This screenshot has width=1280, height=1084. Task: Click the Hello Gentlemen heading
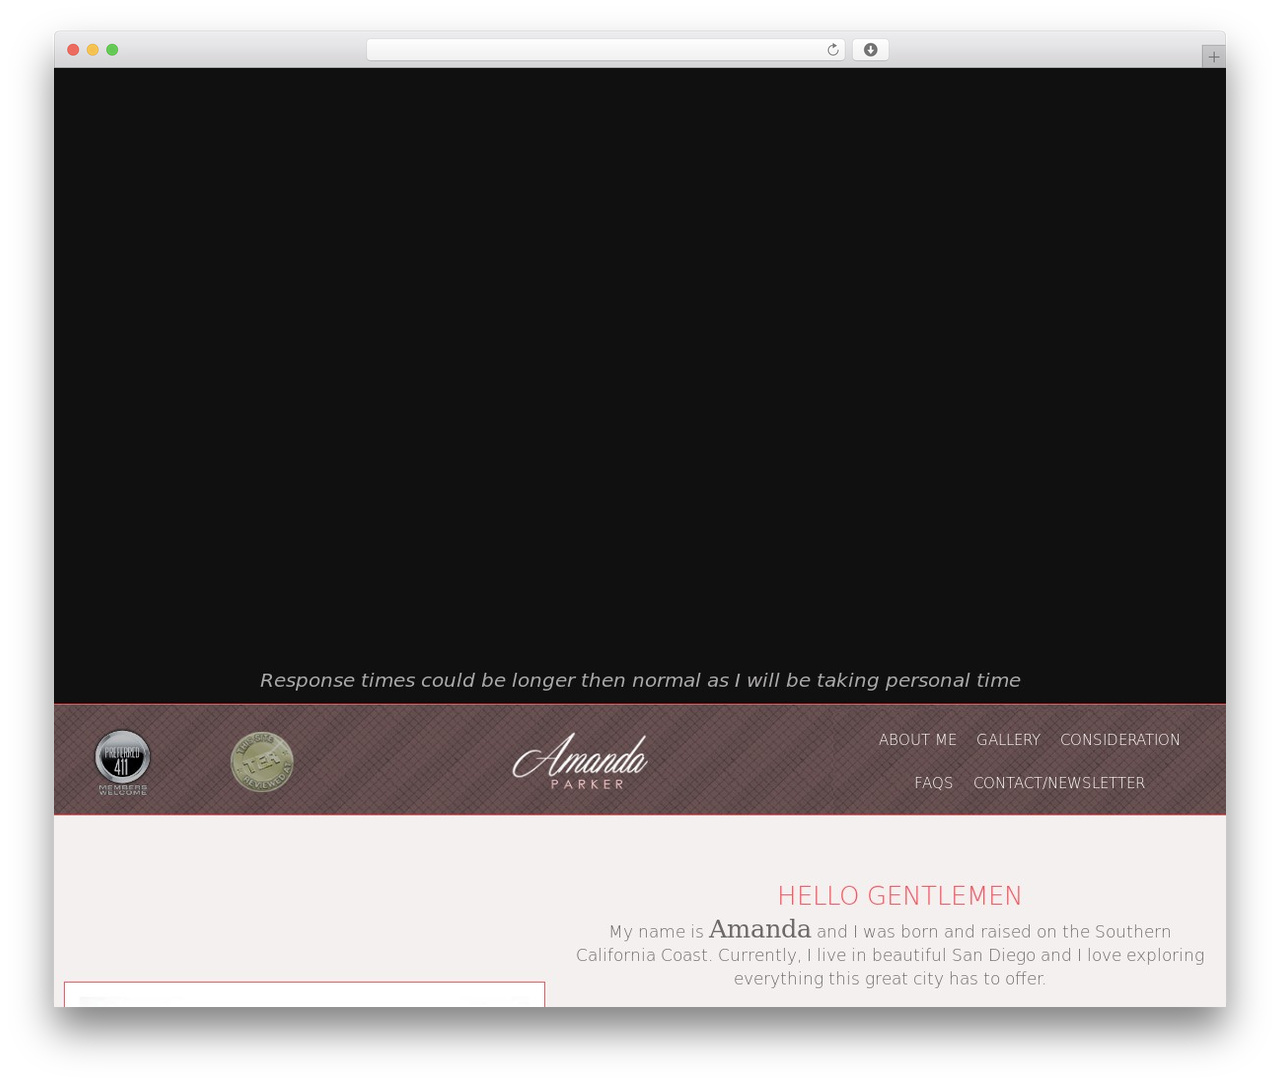point(900,895)
